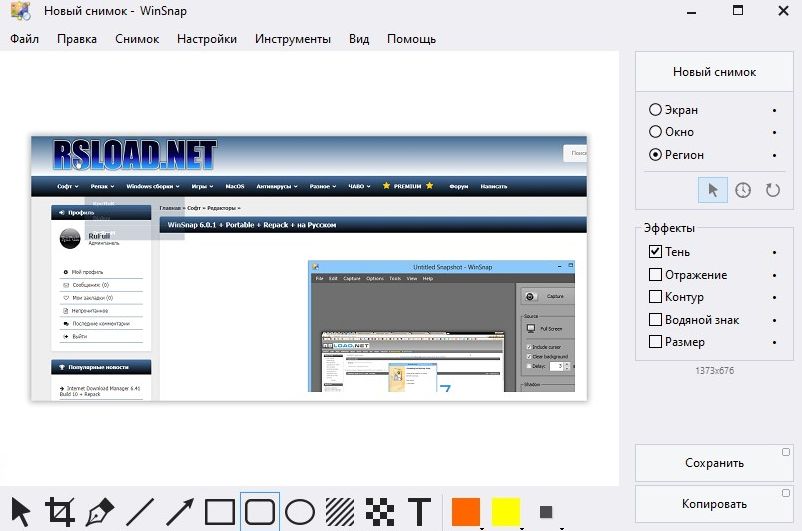Image resolution: width=802 pixels, height=531 pixels.
Task: Click the gray line width square
Action: (x=546, y=512)
